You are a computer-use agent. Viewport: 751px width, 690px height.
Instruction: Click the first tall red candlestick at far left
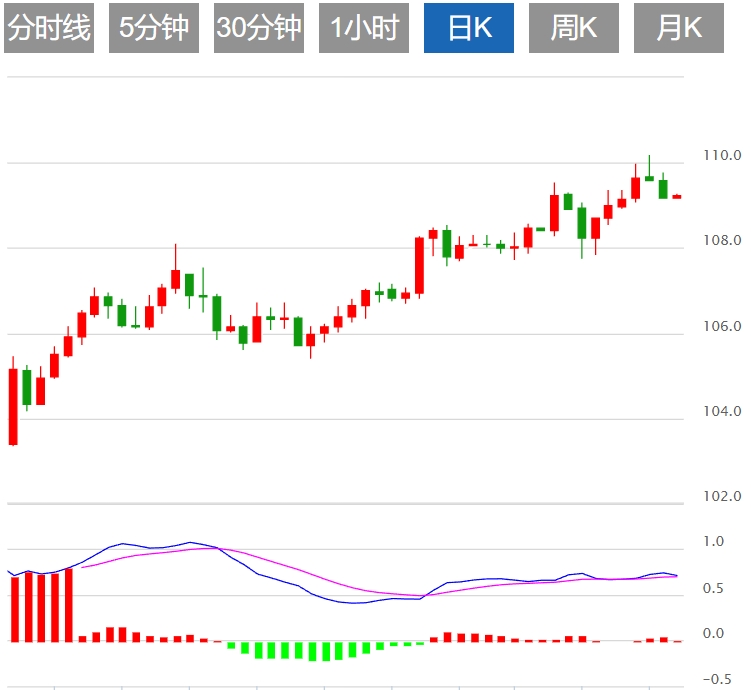[x=13, y=406]
